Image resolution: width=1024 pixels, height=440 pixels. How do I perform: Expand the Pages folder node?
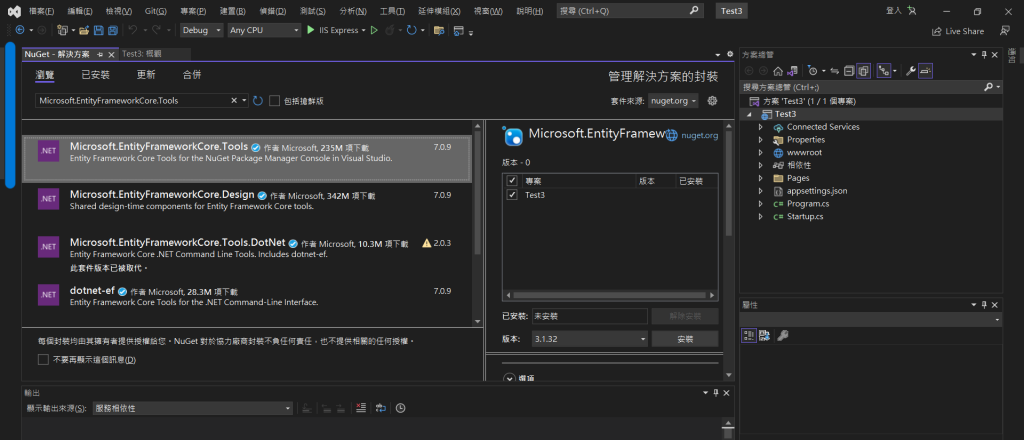click(x=761, y=178)
